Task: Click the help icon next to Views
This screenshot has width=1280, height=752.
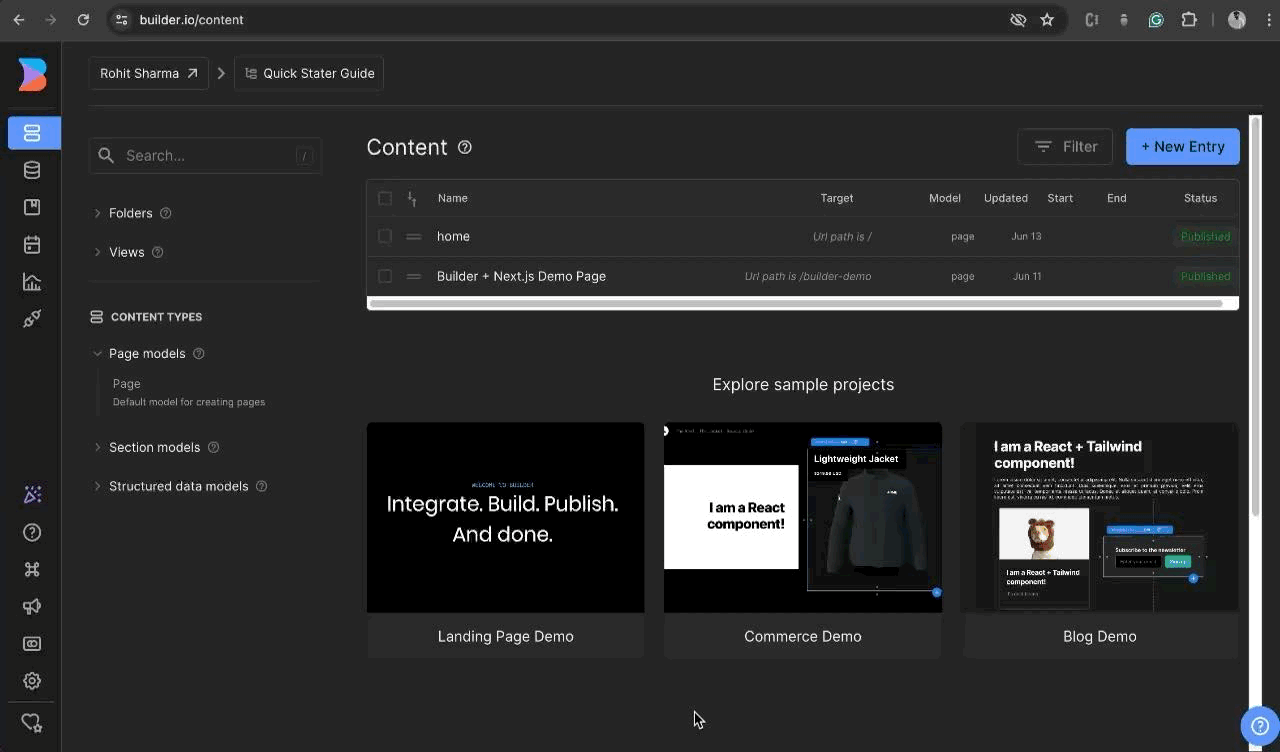Action: pyautogui.click(x=158, y=252)
